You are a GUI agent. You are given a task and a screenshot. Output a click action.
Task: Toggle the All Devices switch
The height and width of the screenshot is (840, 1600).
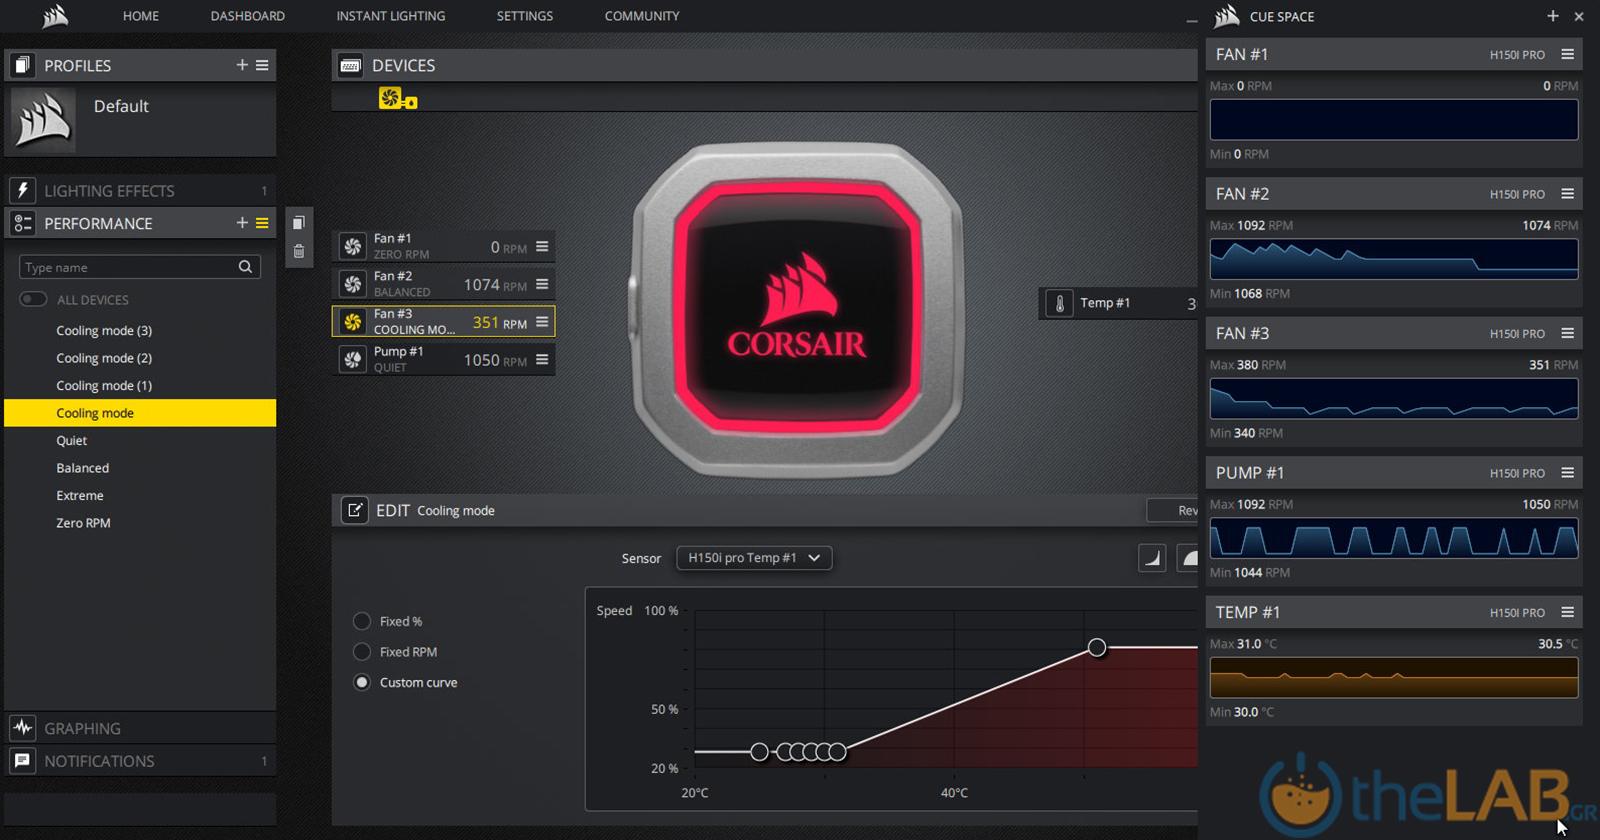coord(33,299)
